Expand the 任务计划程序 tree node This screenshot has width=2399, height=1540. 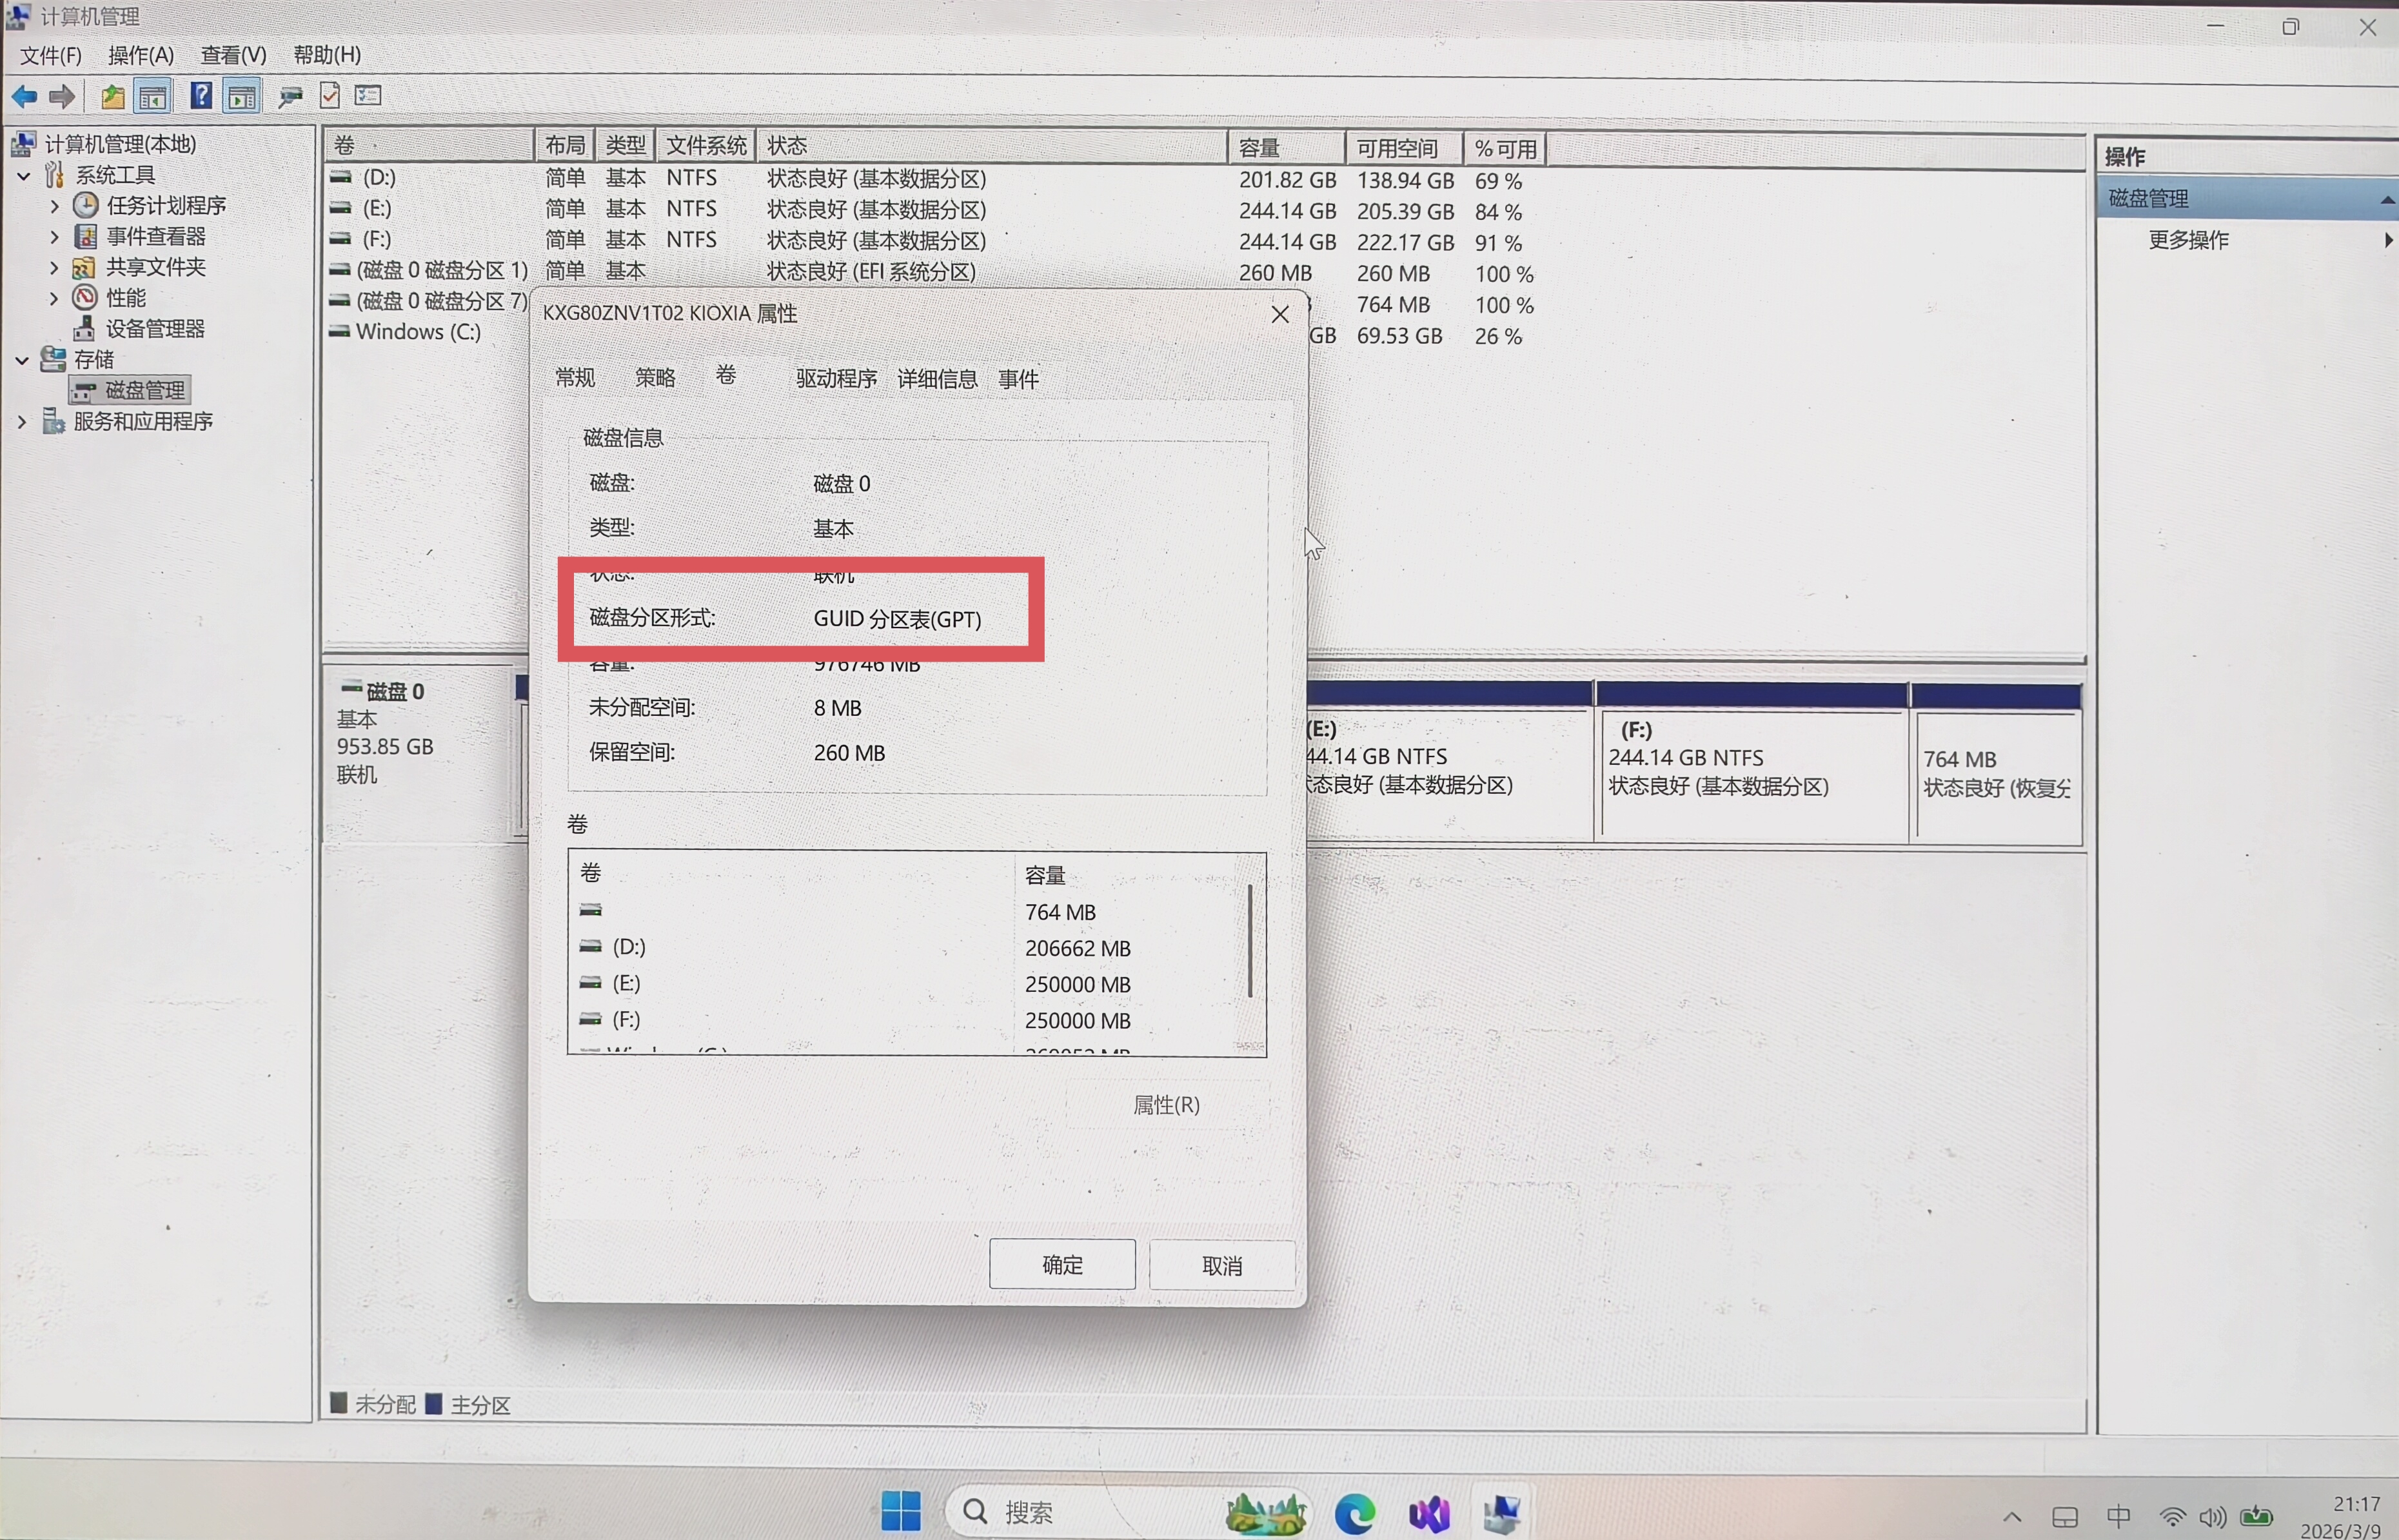pyautogui.click(x=54, y=206)
